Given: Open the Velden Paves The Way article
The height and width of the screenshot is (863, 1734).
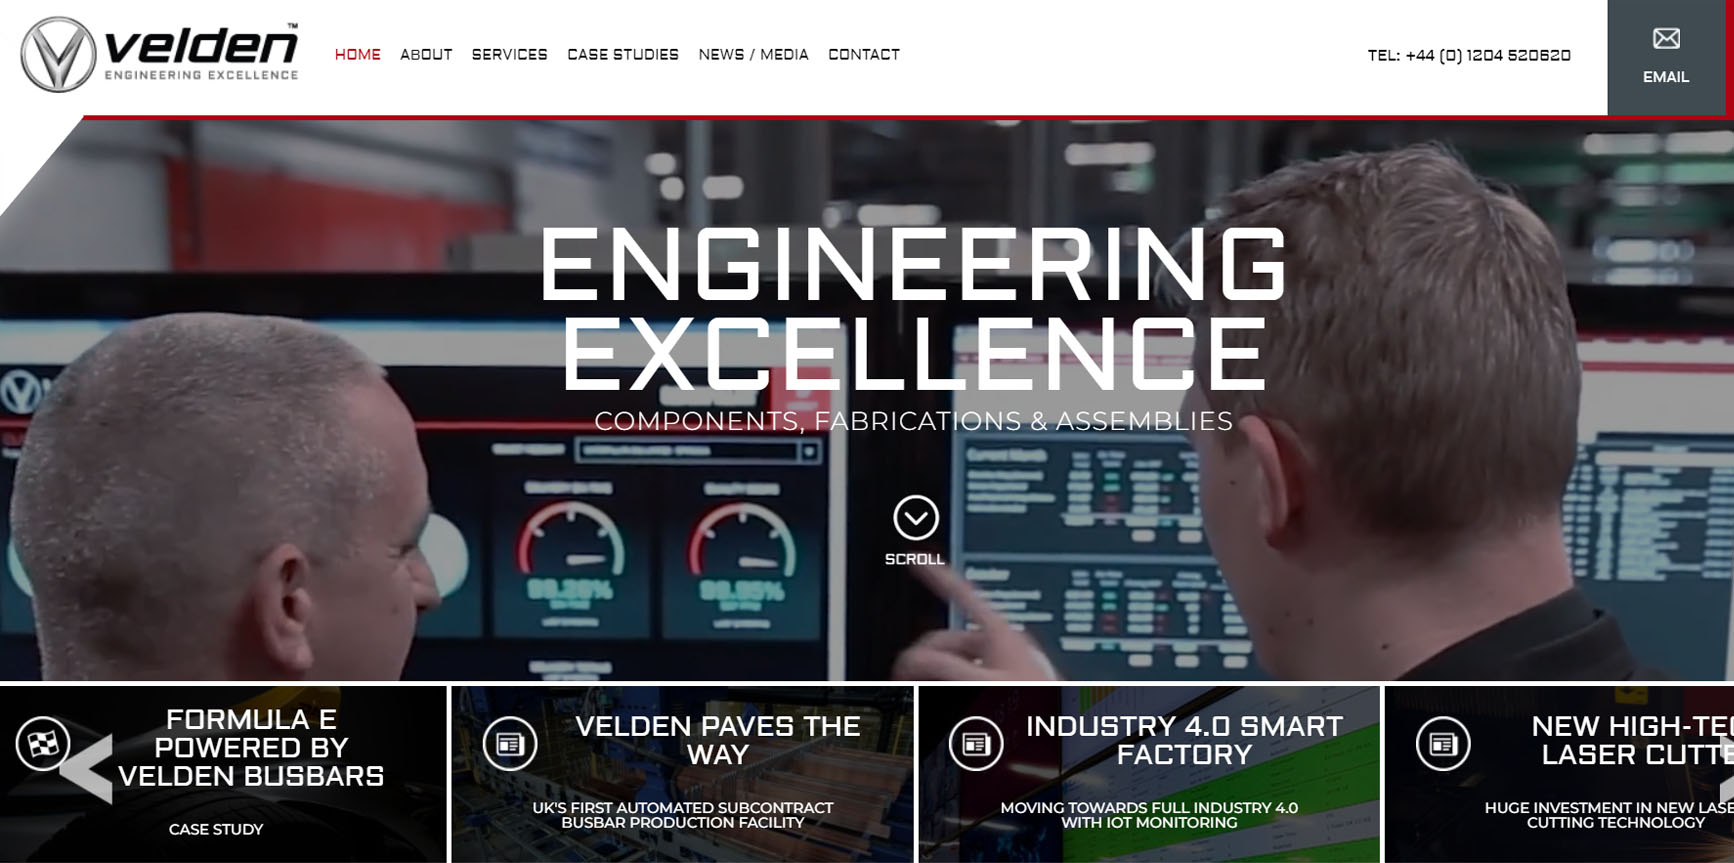Looking at the screenshot, I should [717, 740].
